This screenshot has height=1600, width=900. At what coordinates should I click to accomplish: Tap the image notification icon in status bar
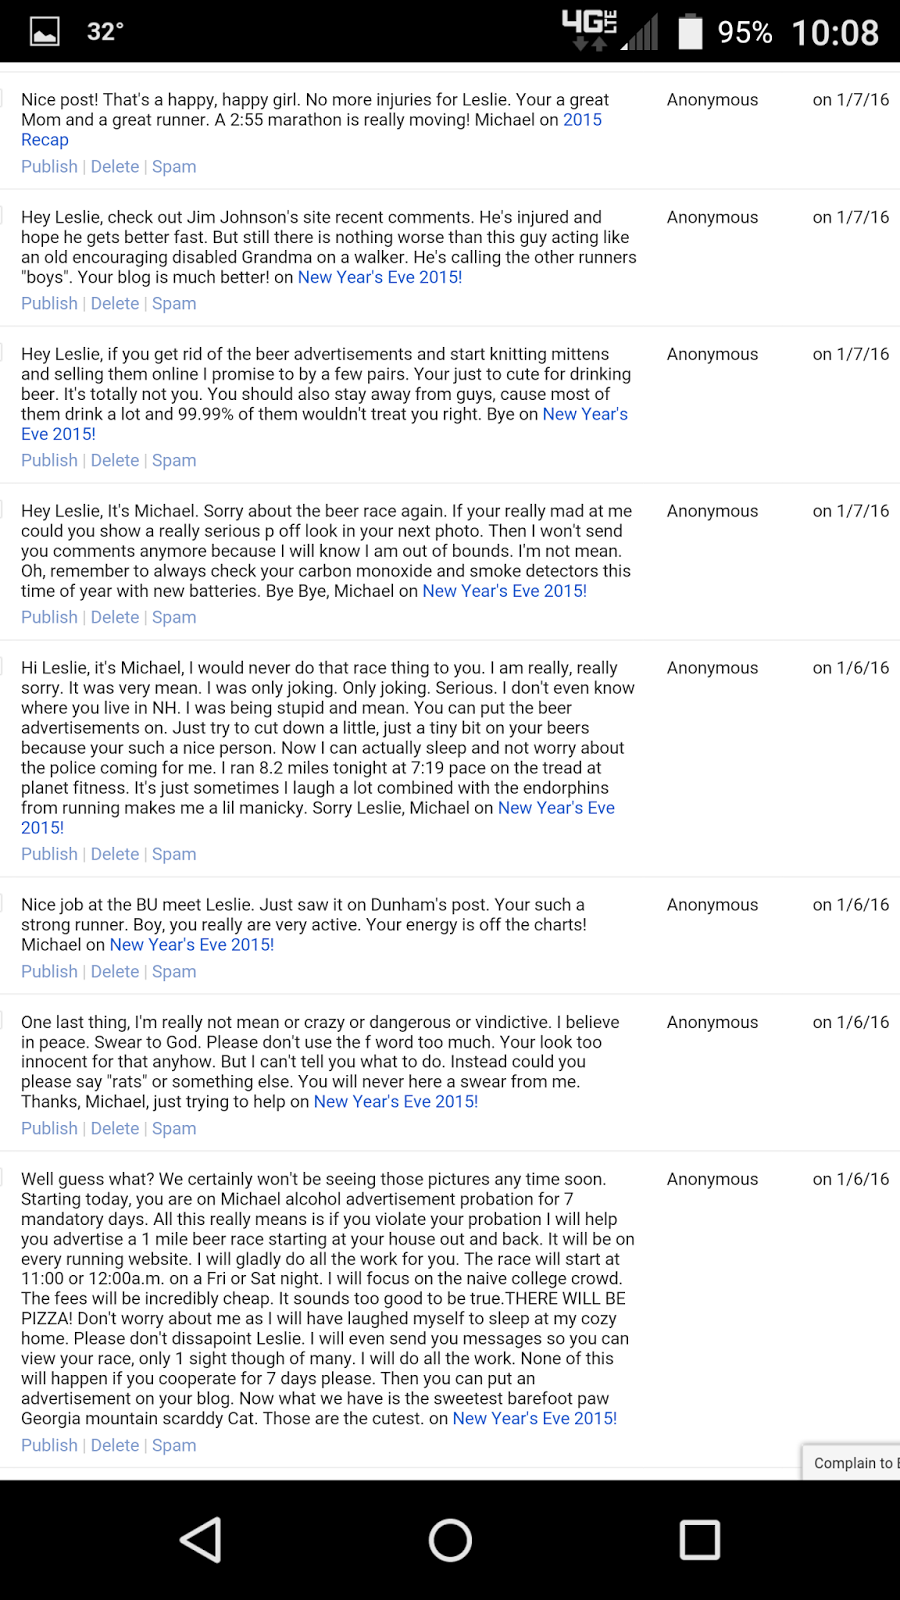(45, 32)
